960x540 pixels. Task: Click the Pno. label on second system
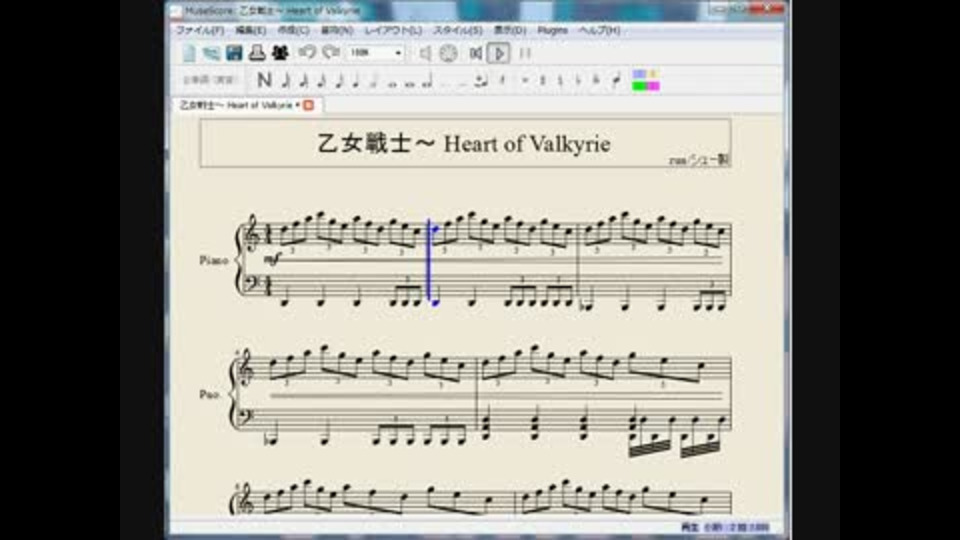click(209, 394)
